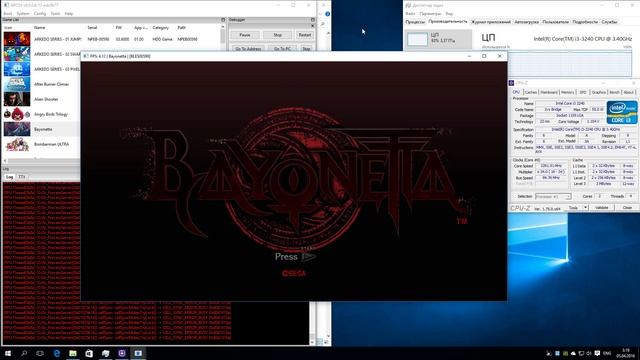Open Task Manager Processes tab

coord(415,22)
